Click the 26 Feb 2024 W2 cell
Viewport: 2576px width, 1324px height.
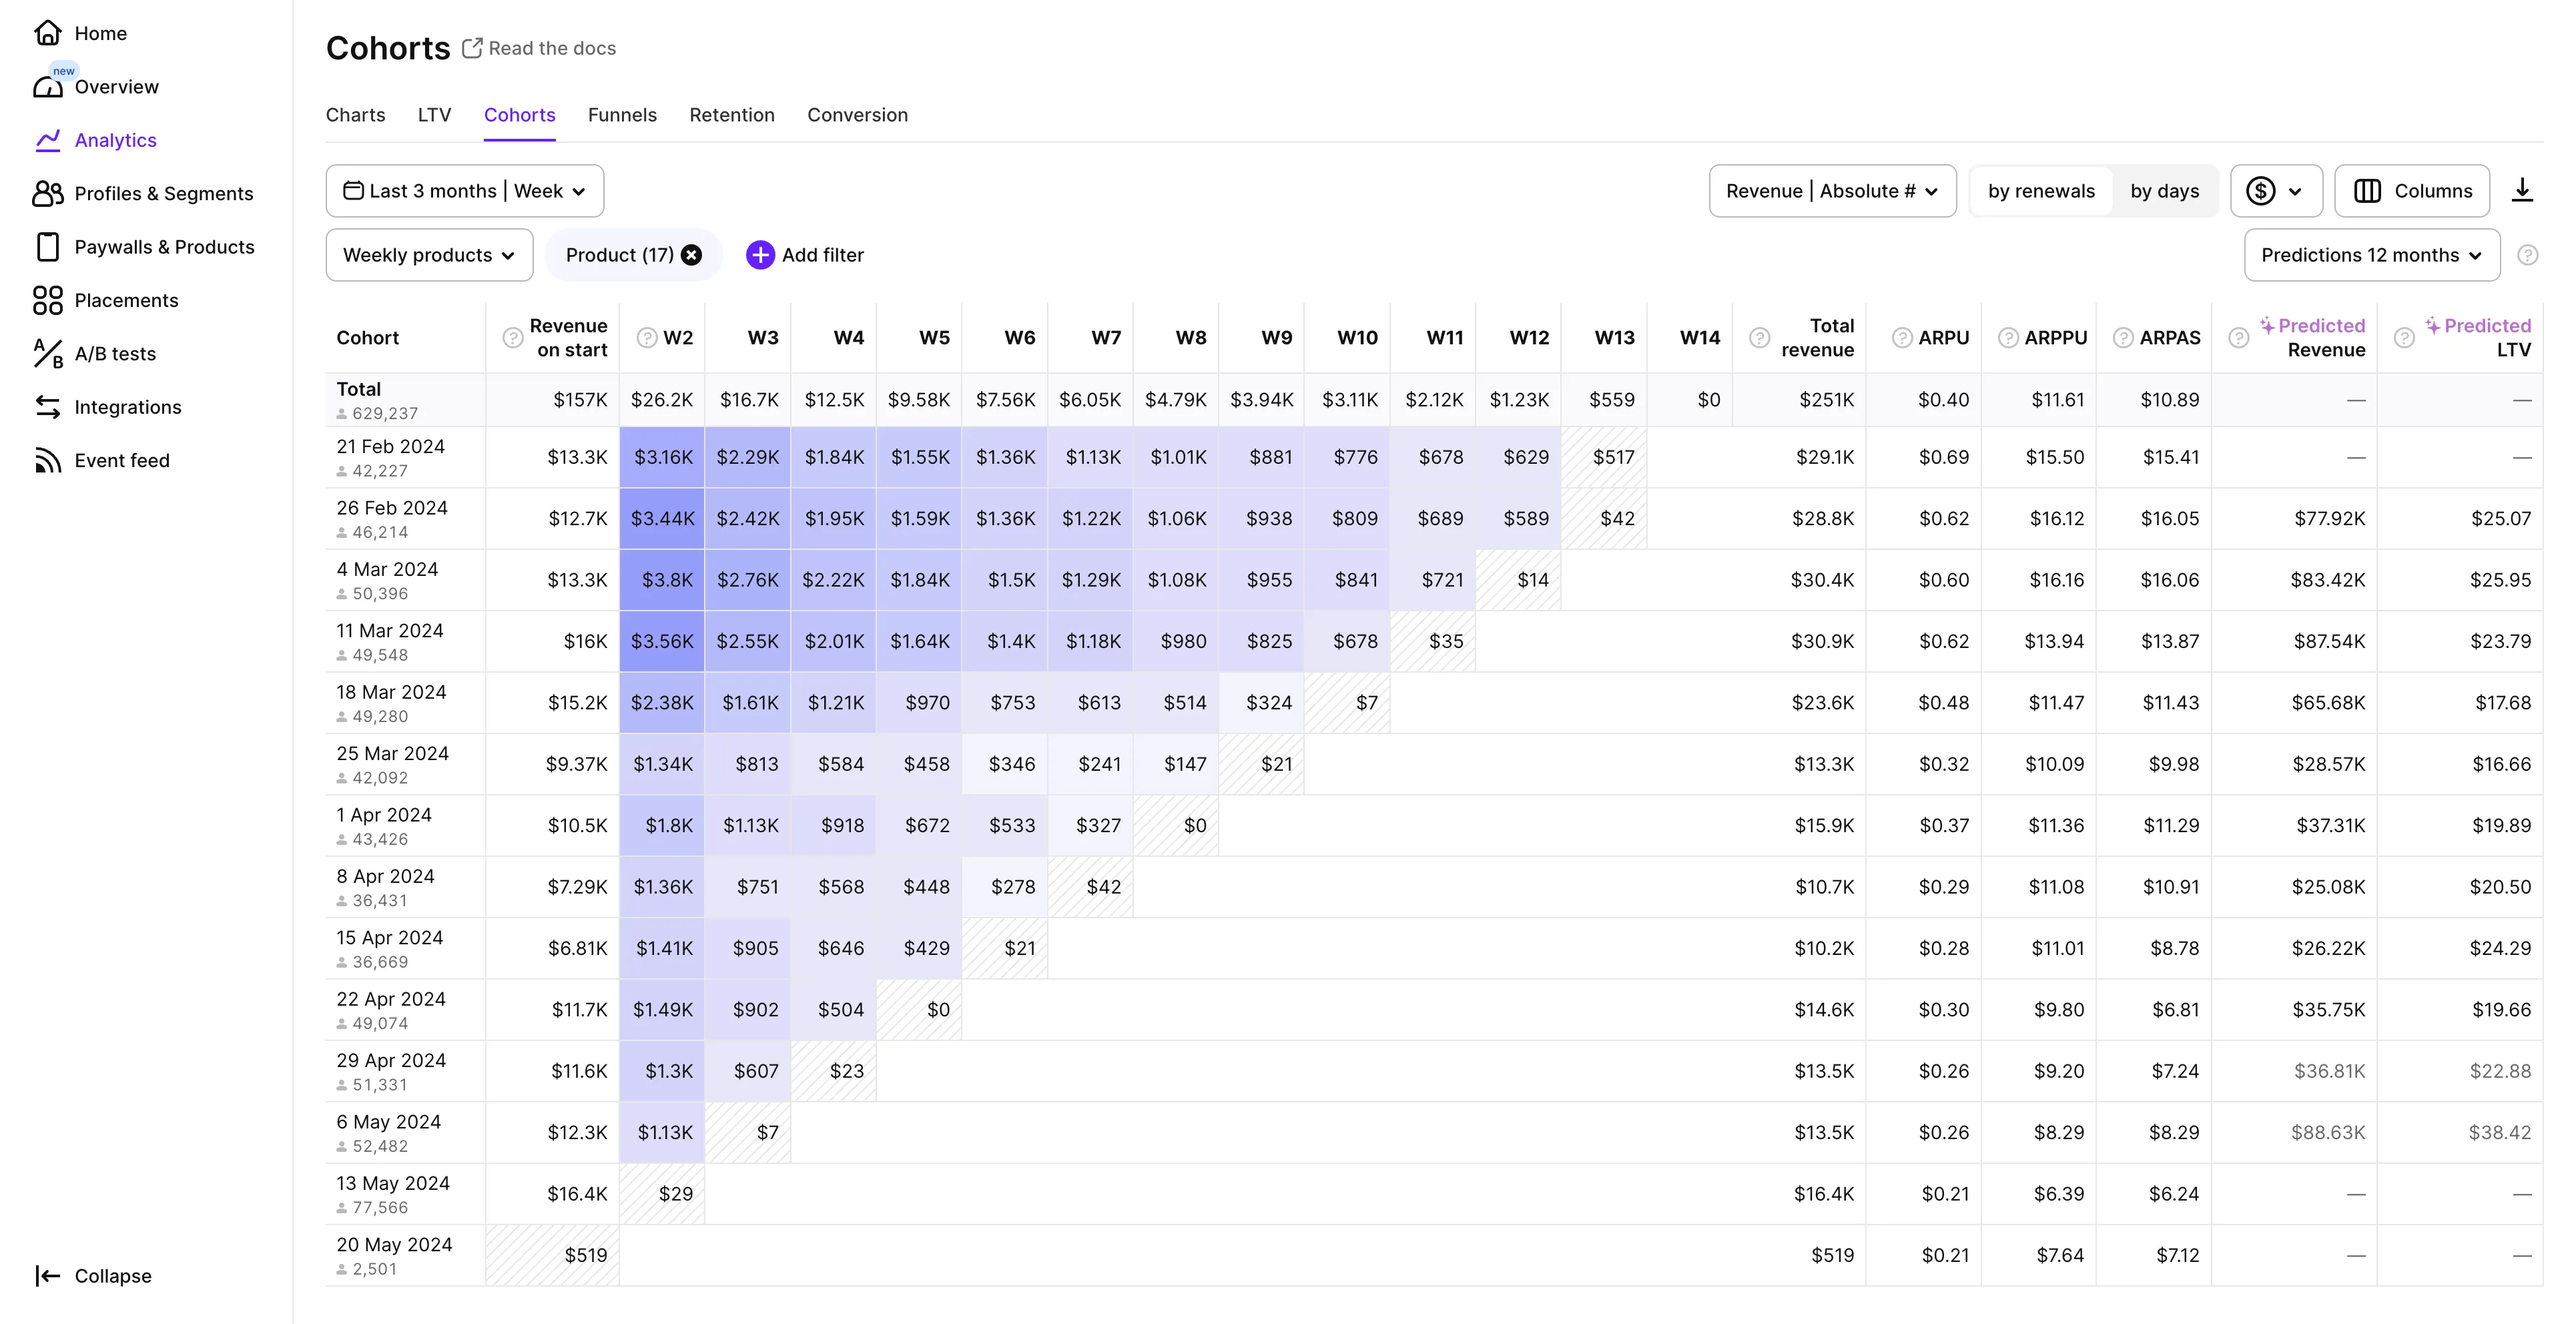coord(662,519)
